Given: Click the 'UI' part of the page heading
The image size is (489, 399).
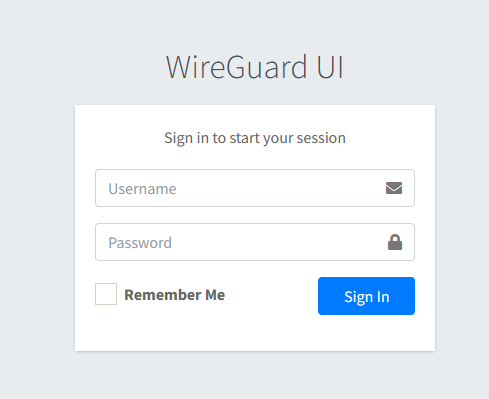Looking at the screenshot, I should [x=330, y=67].
